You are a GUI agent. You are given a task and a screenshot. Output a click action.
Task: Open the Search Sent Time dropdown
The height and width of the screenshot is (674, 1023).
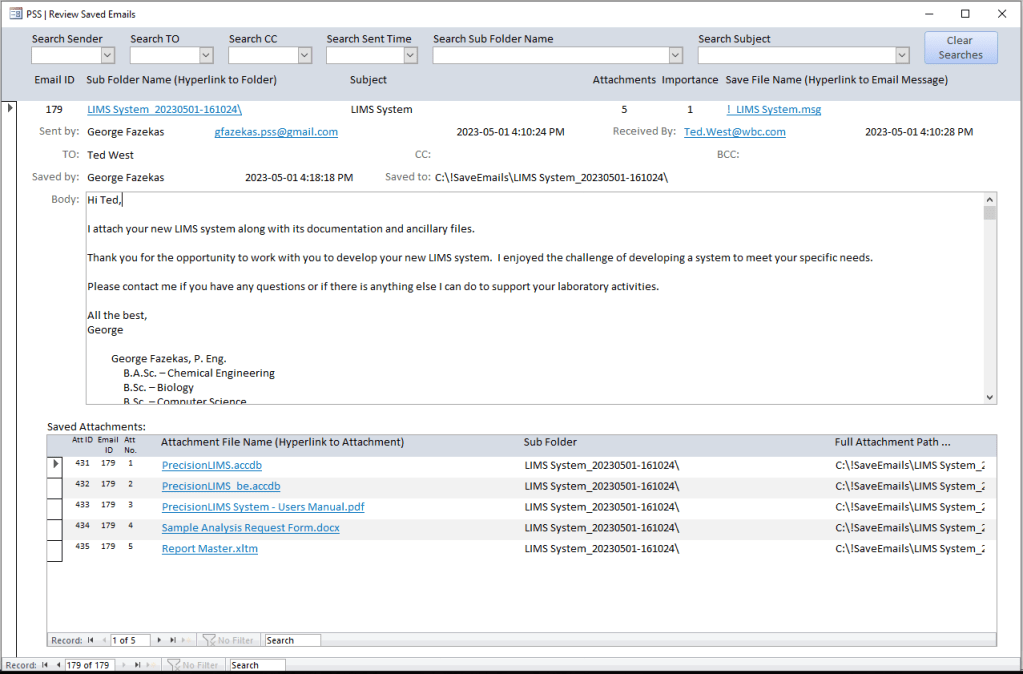[410, 54]
